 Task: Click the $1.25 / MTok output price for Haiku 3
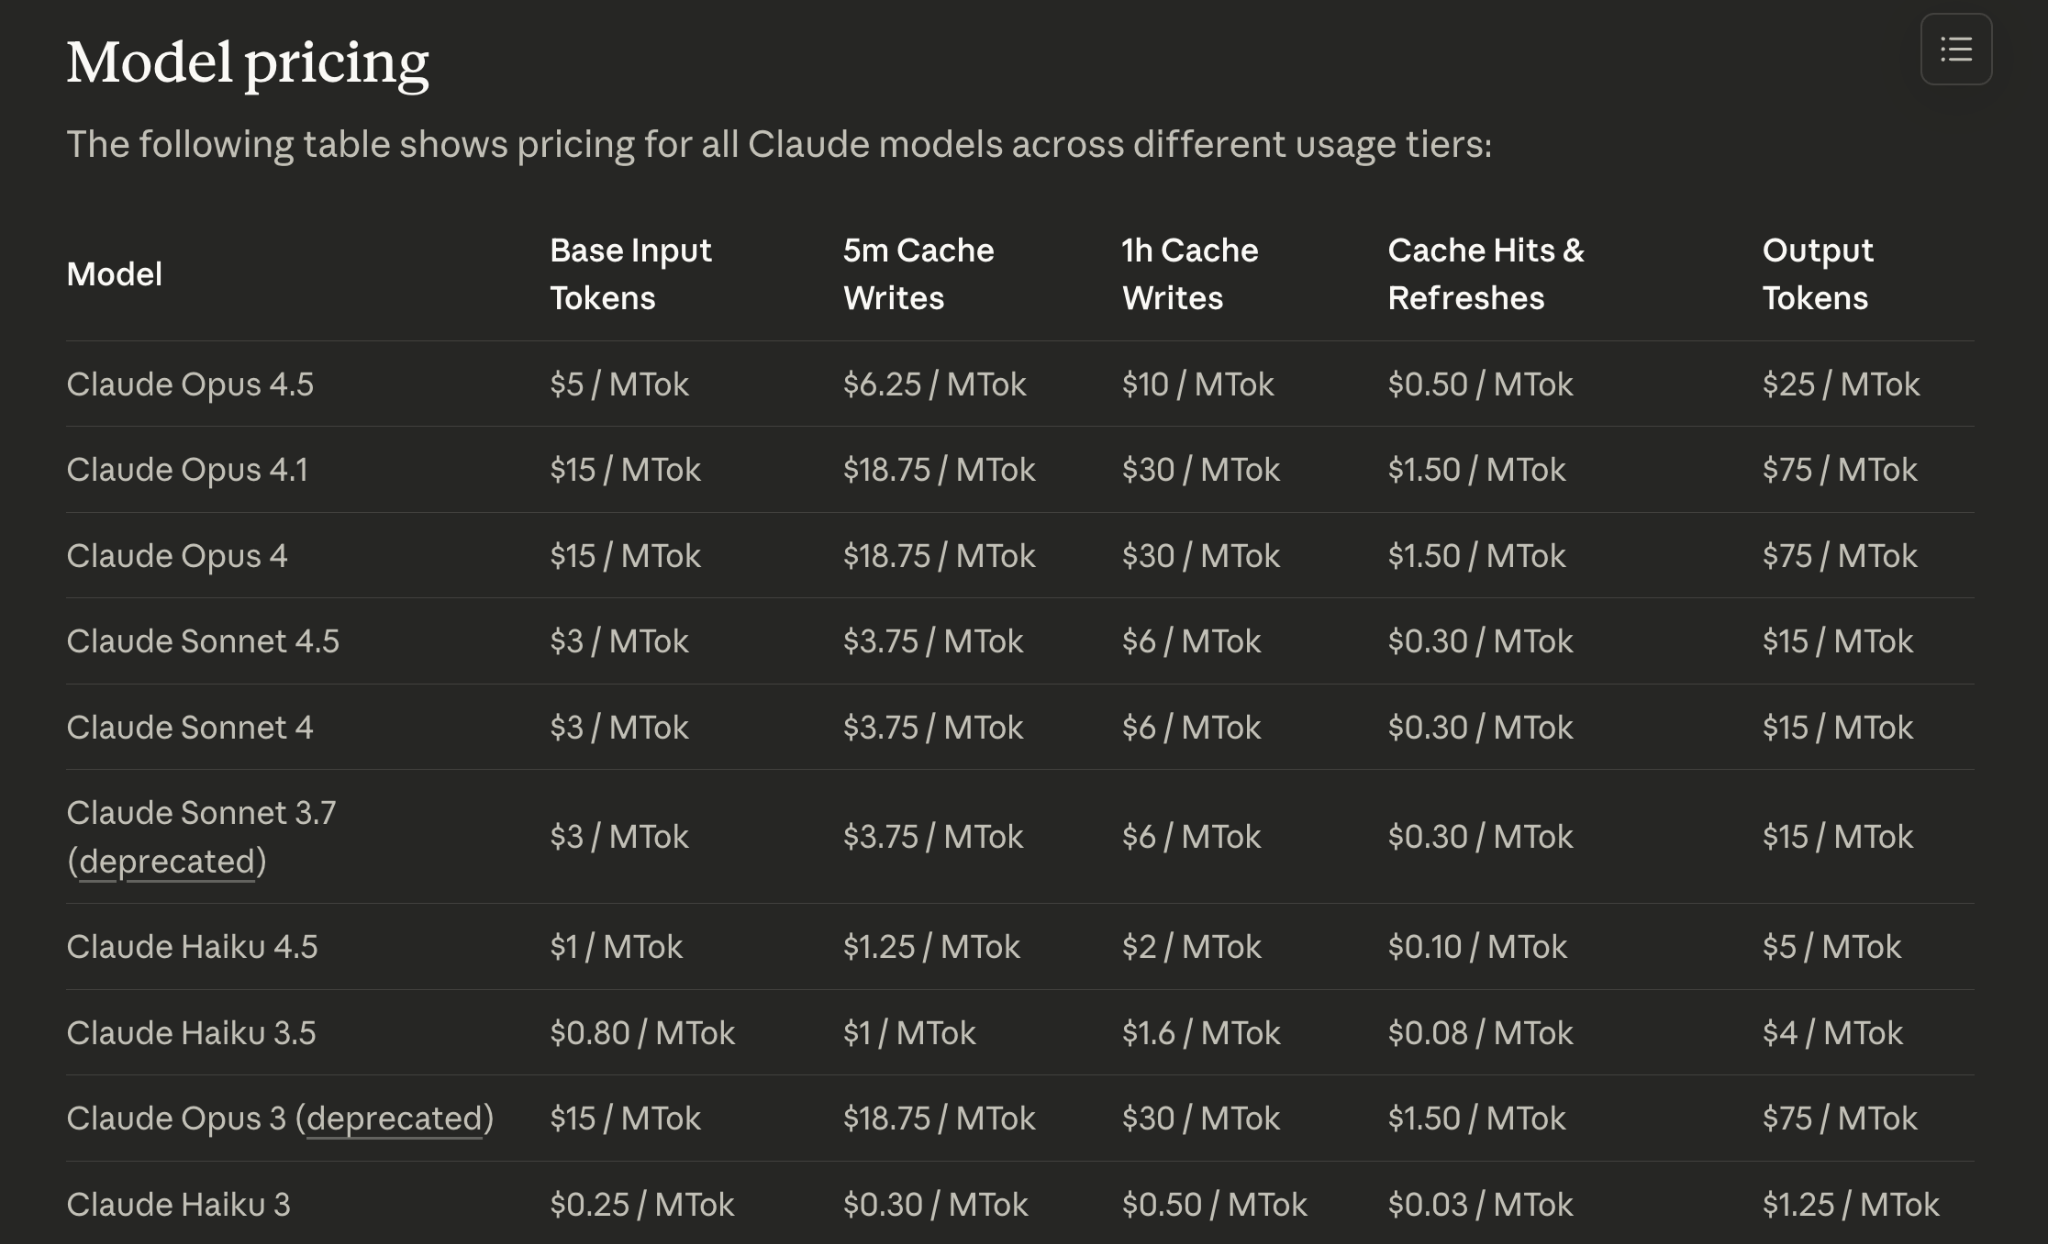[1852, 1204]
